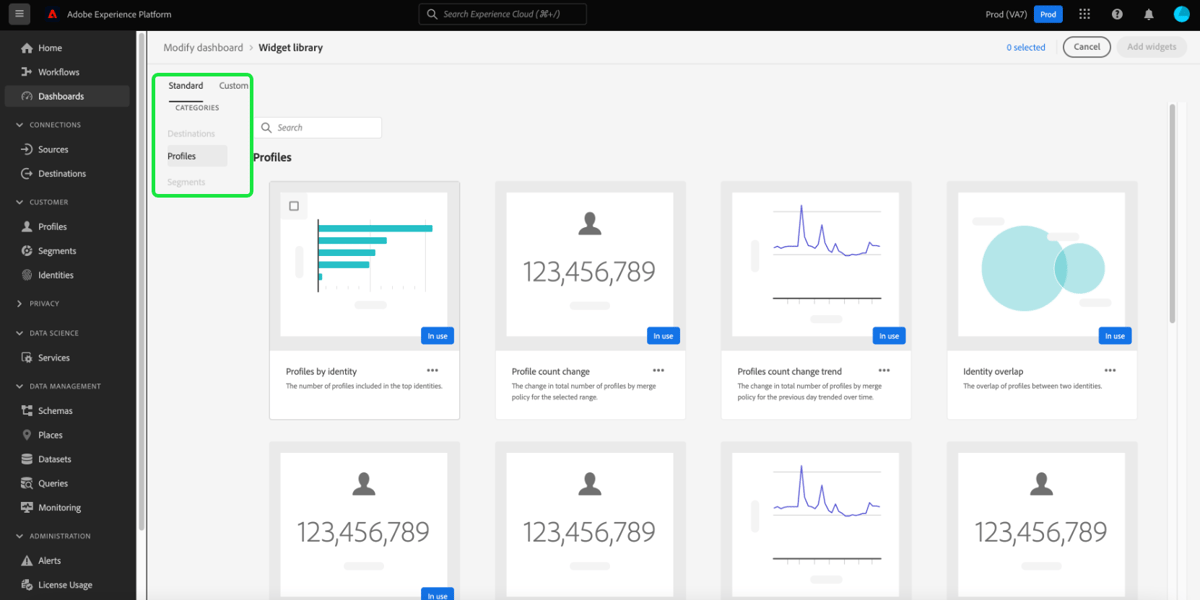Switch to the Custom tab

coord(233,85)
